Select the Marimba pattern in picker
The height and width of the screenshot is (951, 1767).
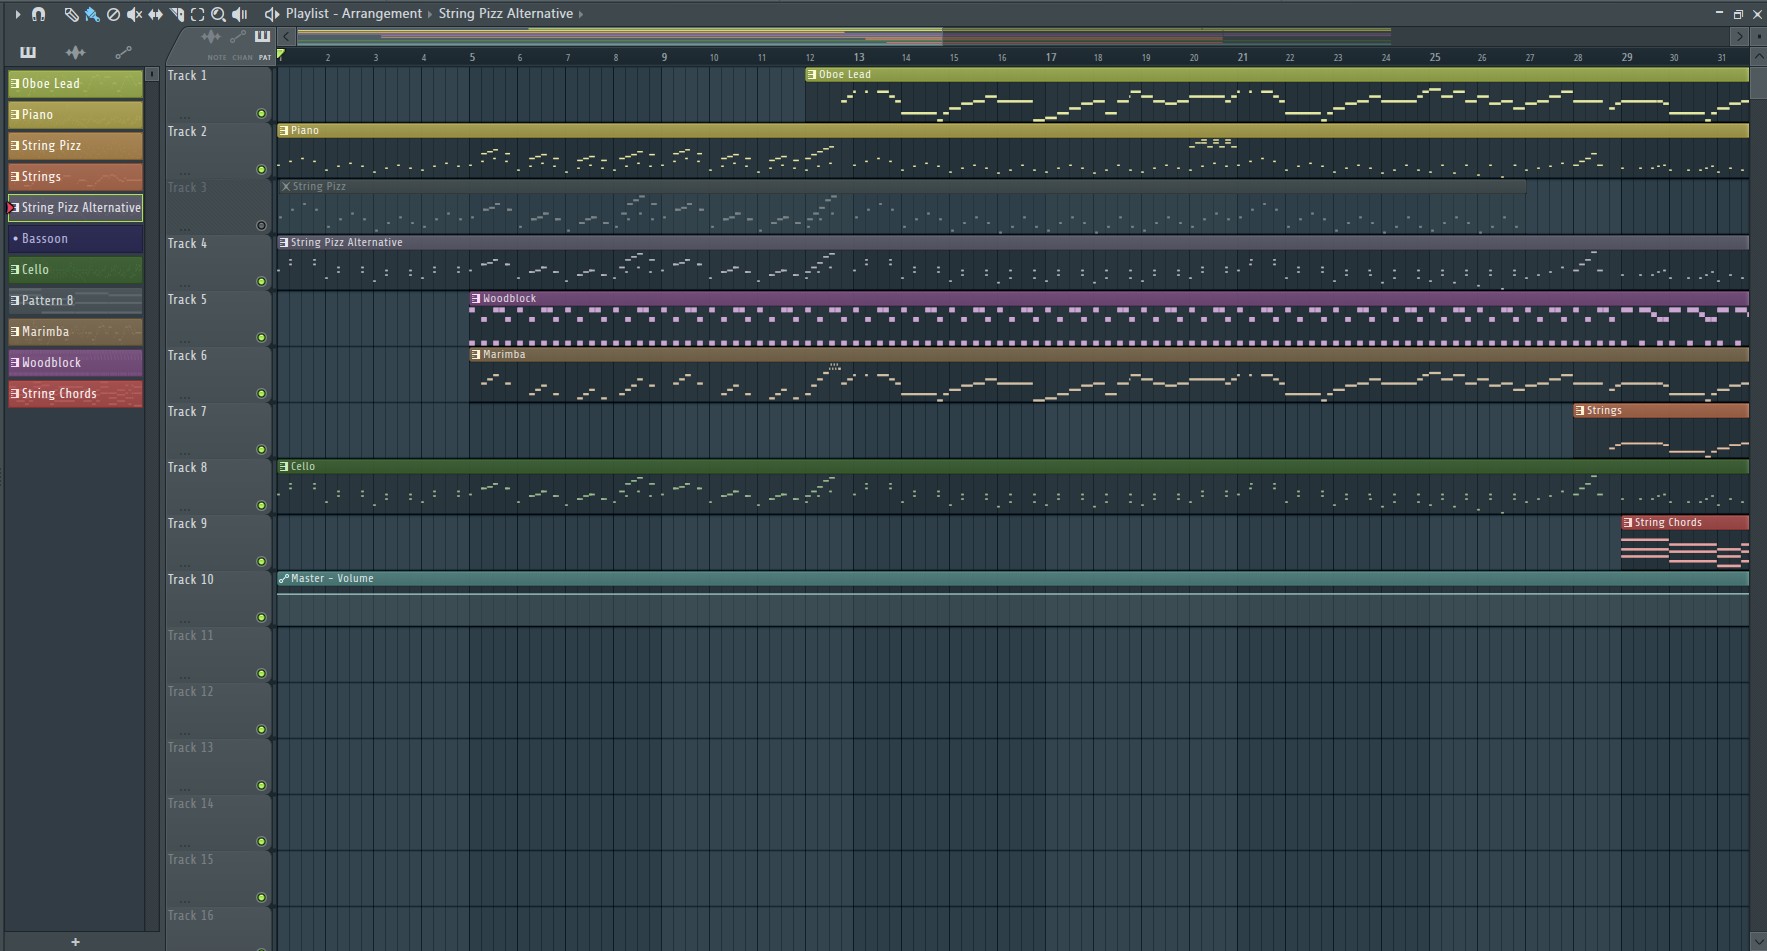click(x=75, y=332)
